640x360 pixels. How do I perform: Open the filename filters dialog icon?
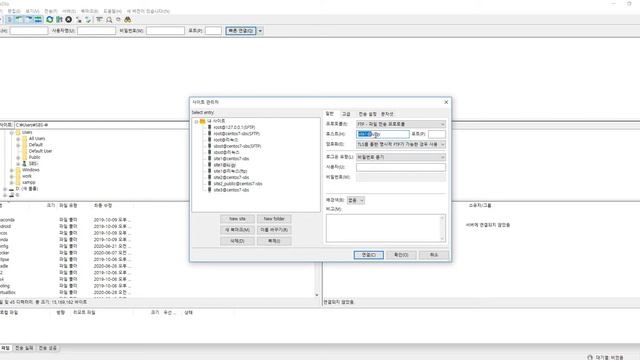pos(99,20)
